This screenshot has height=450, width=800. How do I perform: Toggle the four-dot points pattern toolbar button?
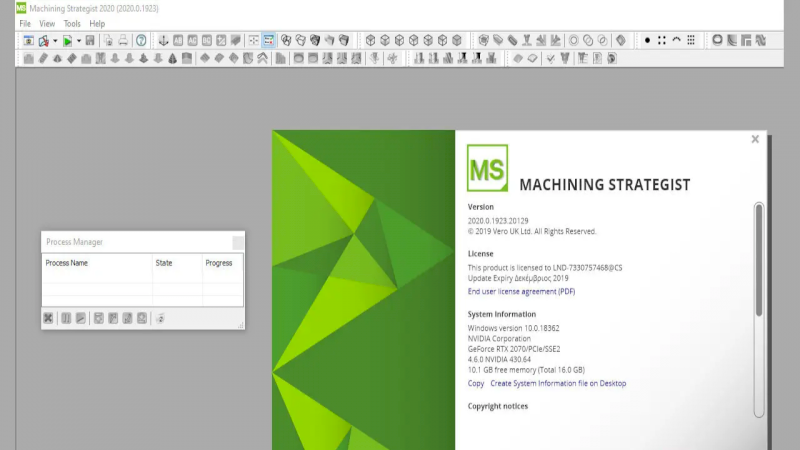click(x=661, y=41)
